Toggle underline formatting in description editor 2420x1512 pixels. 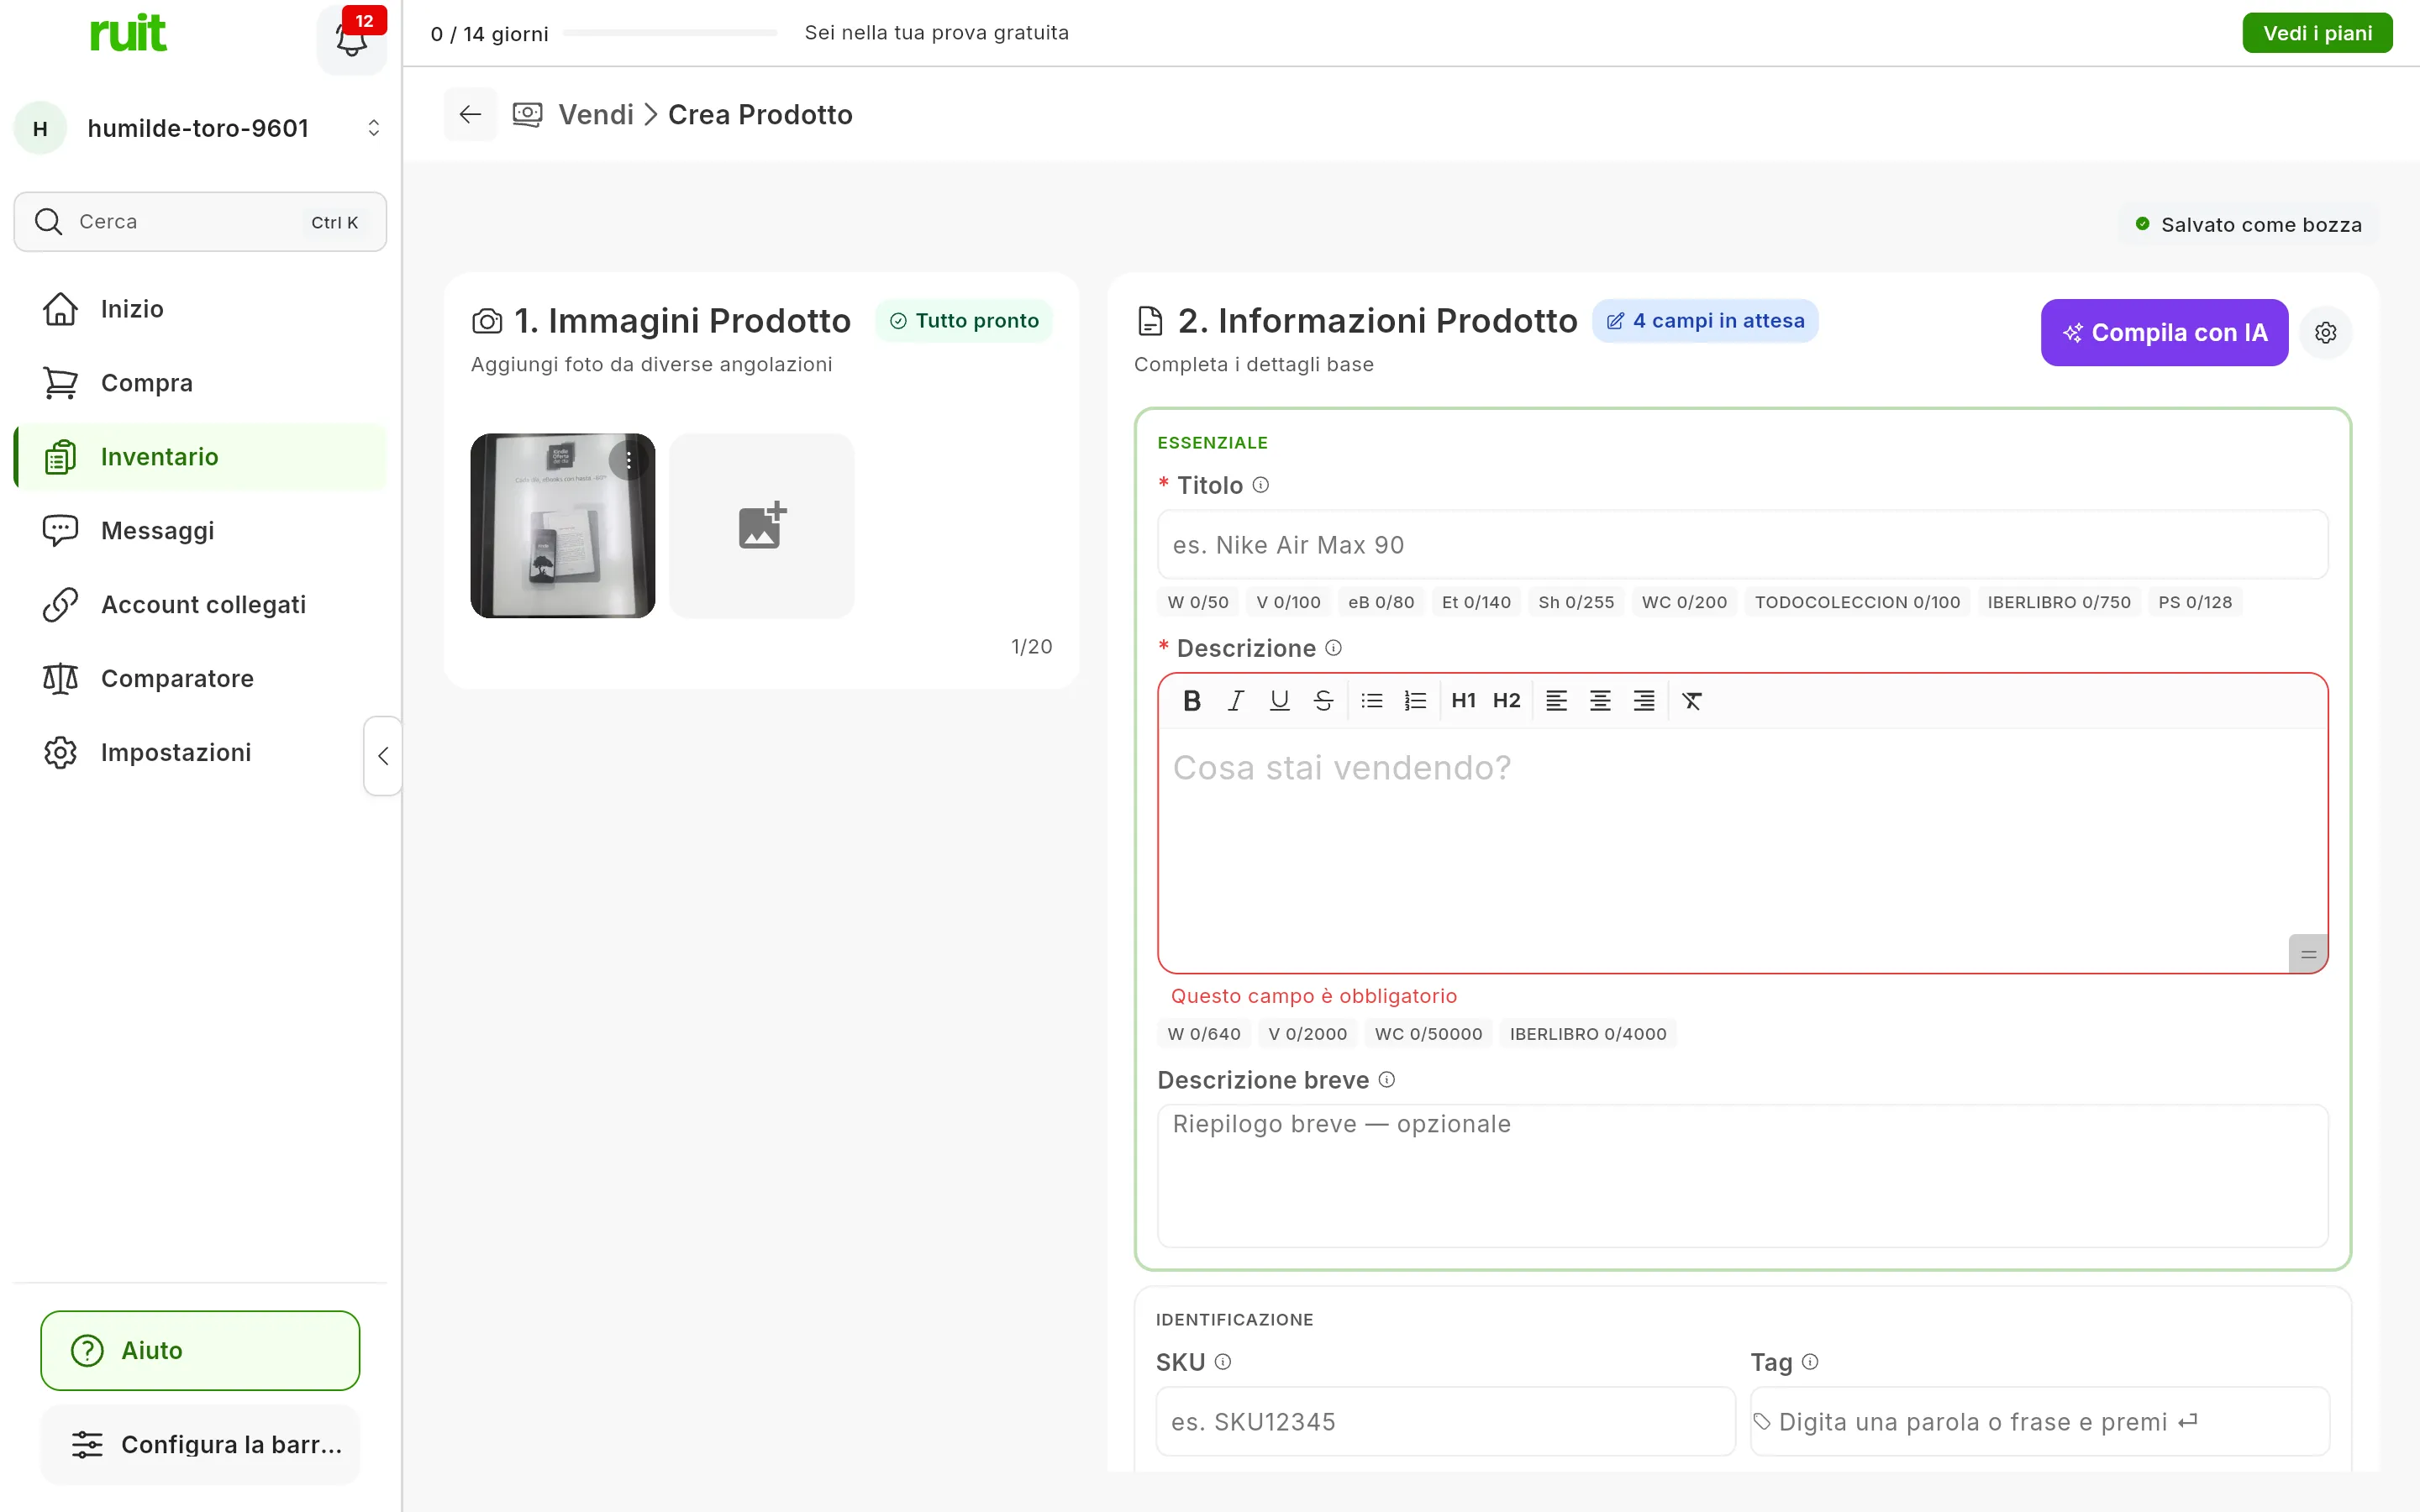1279,701
